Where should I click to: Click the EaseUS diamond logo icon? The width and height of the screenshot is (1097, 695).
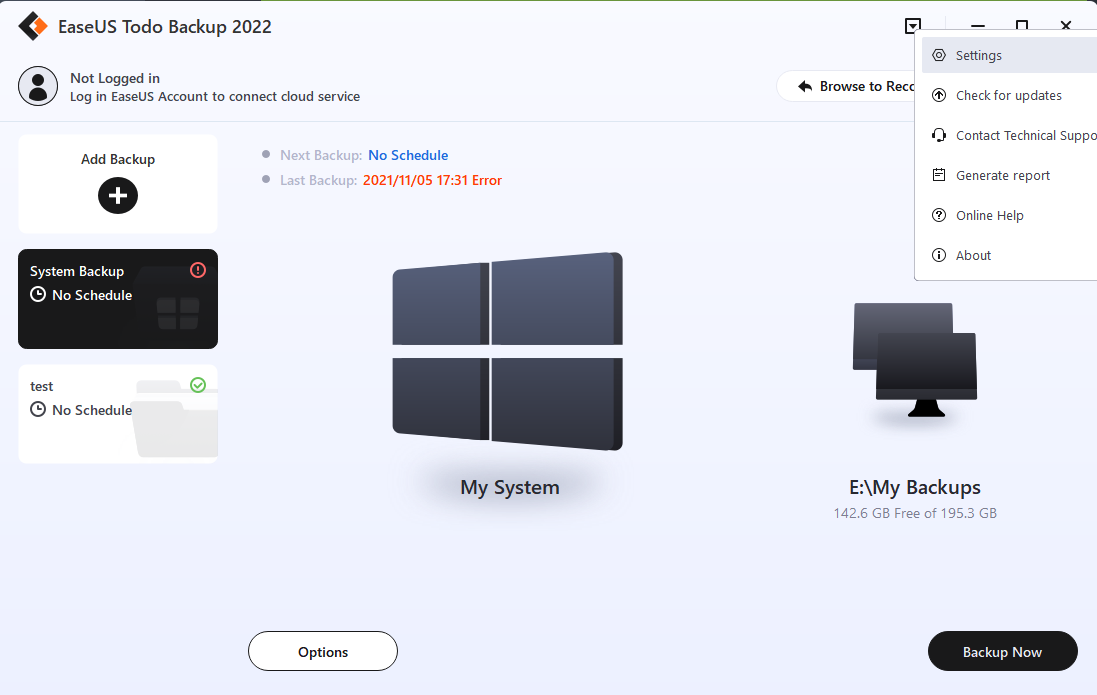(x=33, y=27)
